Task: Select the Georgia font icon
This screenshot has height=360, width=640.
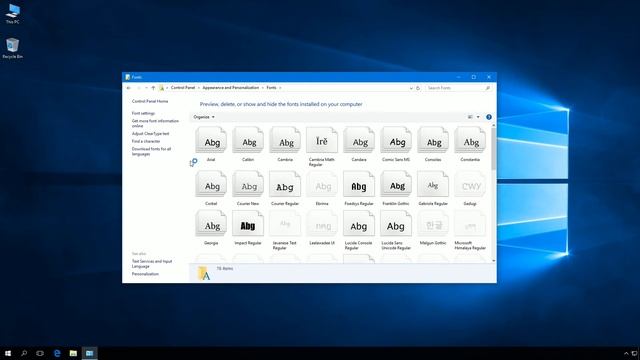Action: 211,224
